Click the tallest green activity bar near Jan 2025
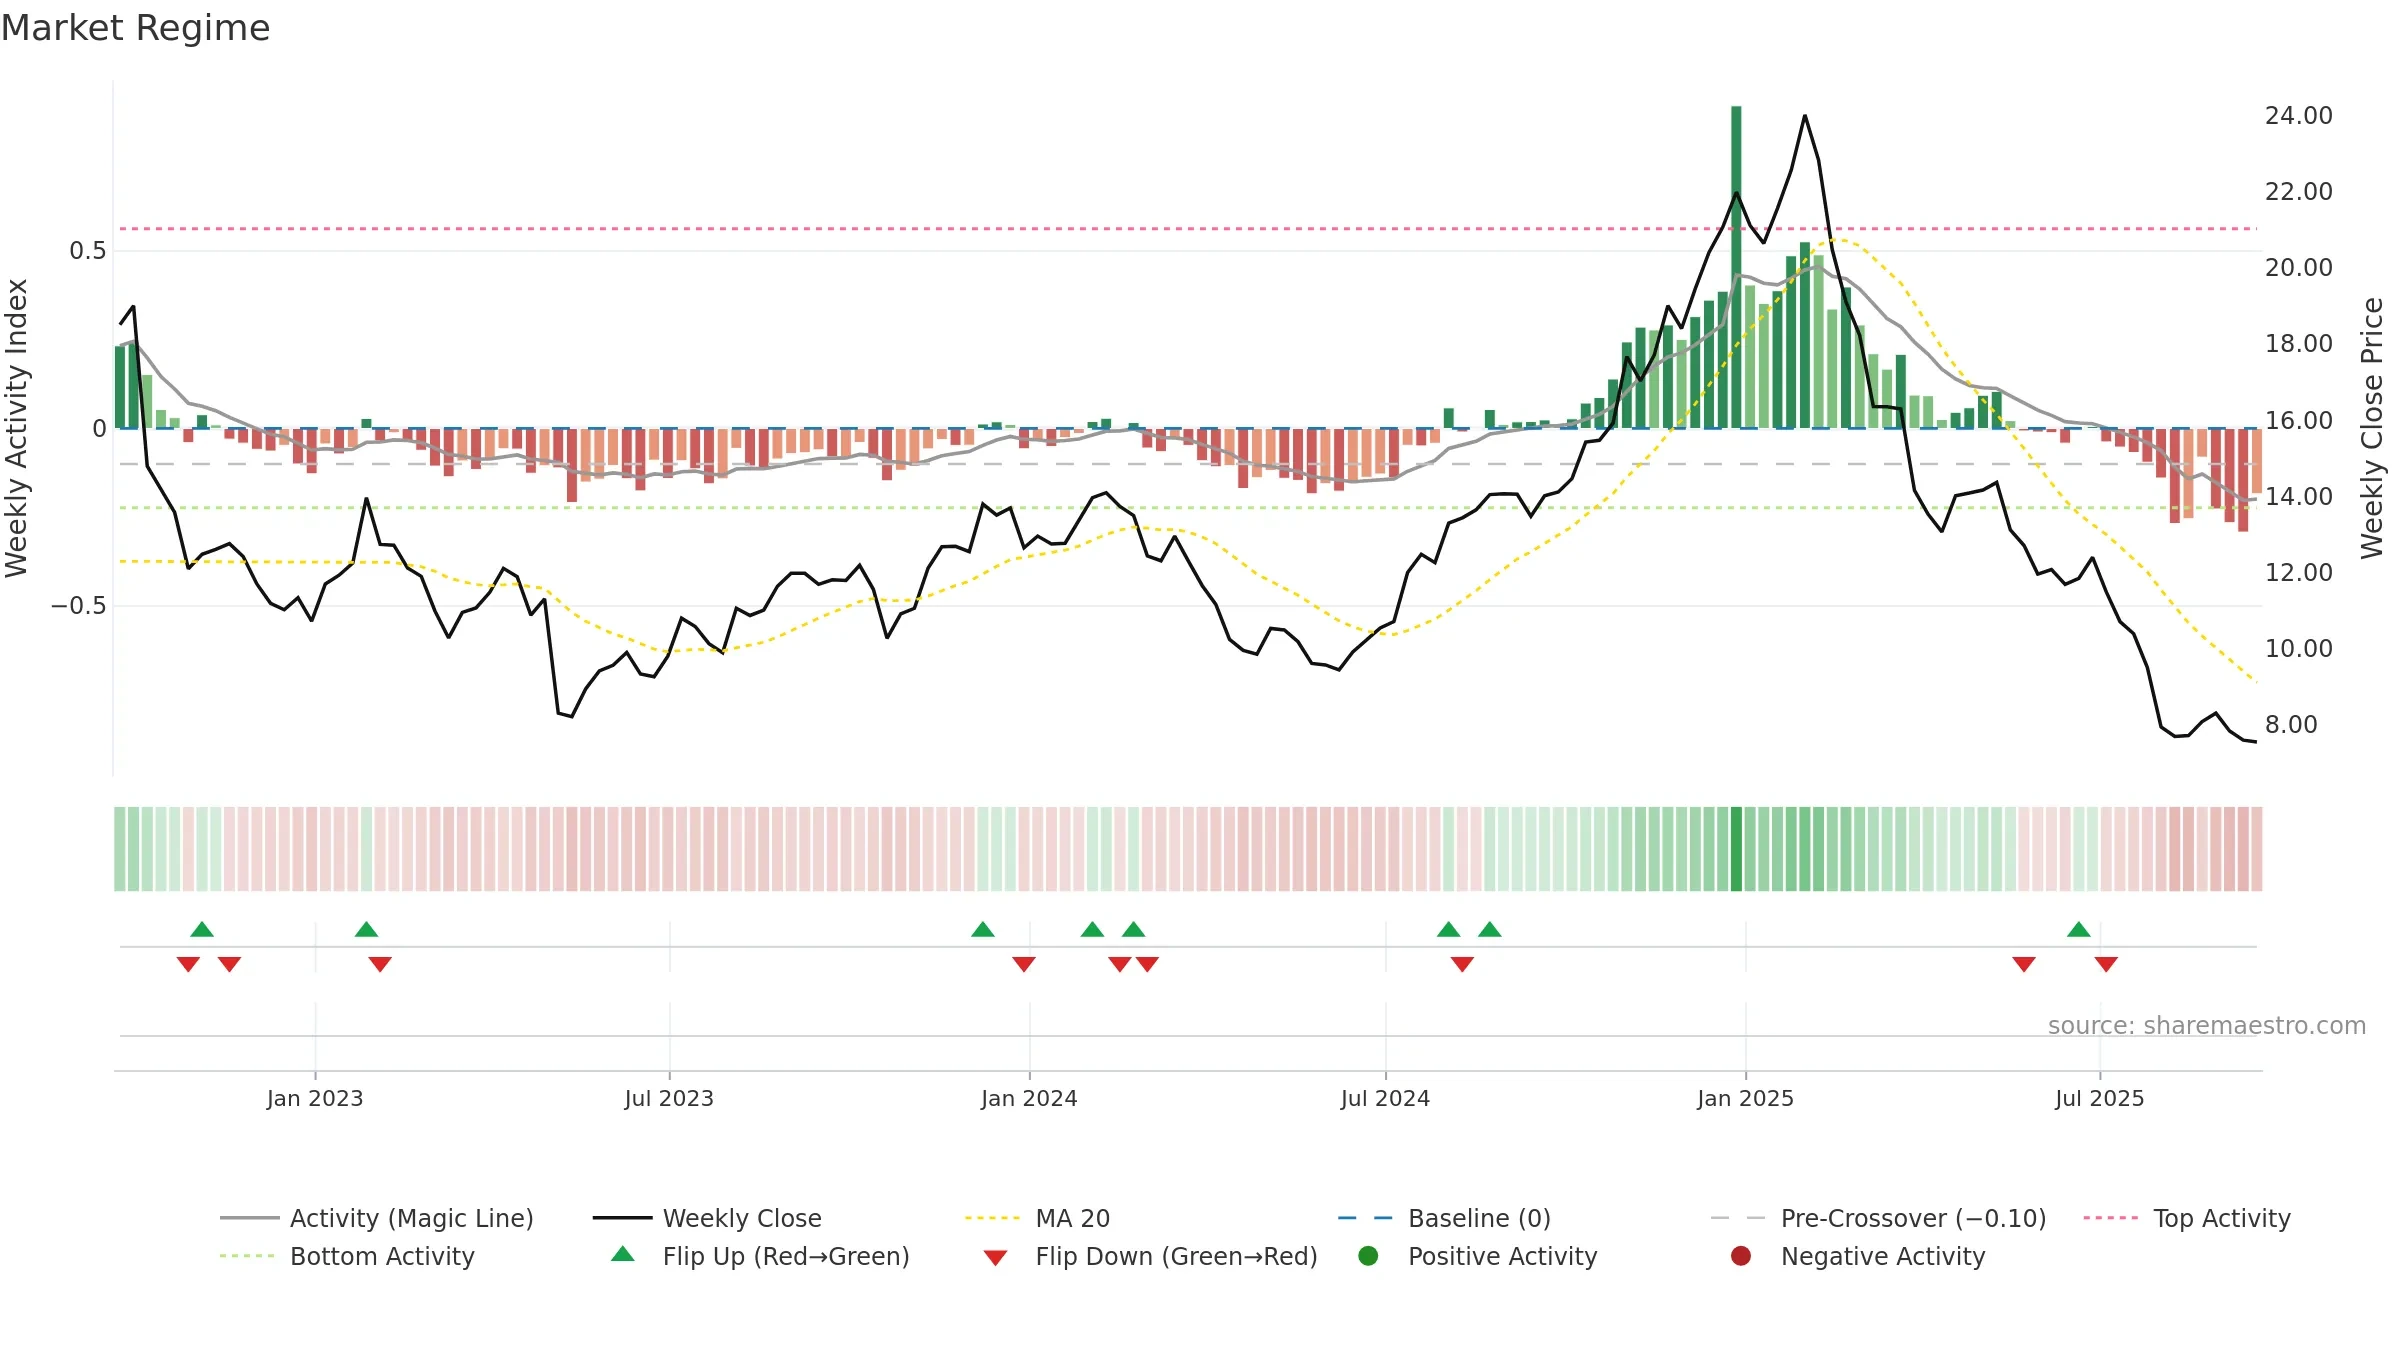This screenshot has height=1350, width=2400. click(1736, 267)
